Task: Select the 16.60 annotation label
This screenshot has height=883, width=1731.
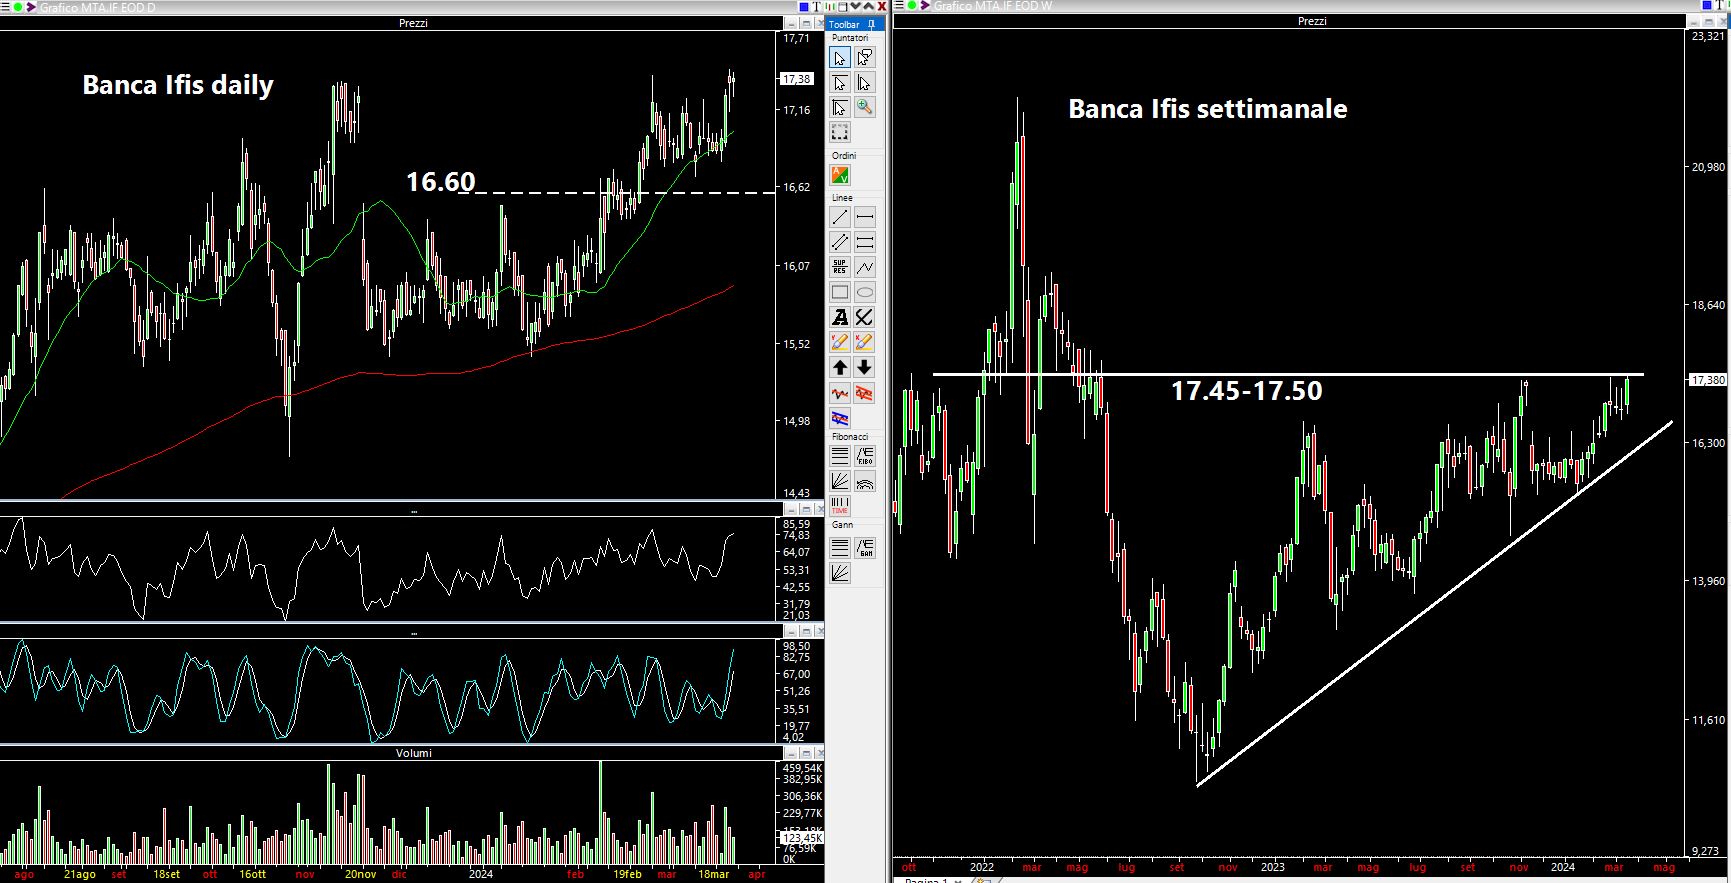Action: pos(441,181)
